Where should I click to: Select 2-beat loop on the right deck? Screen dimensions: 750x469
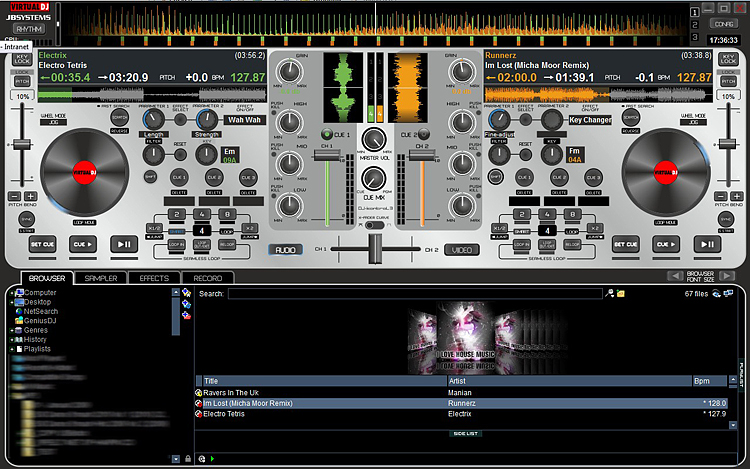(x=522, y=215)
